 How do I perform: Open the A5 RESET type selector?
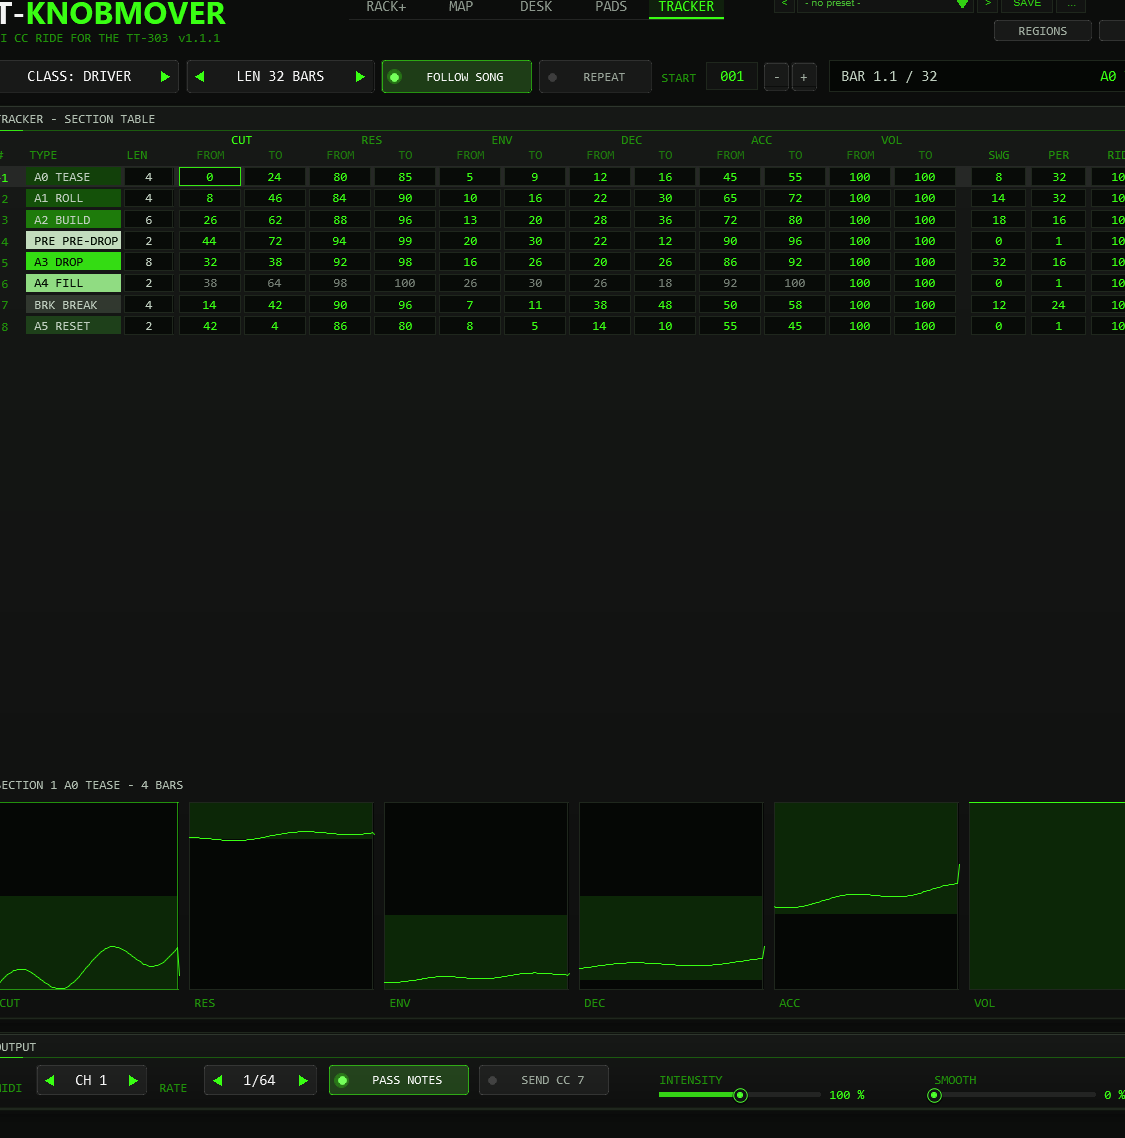pyautogui.click(x=73, y=326)
